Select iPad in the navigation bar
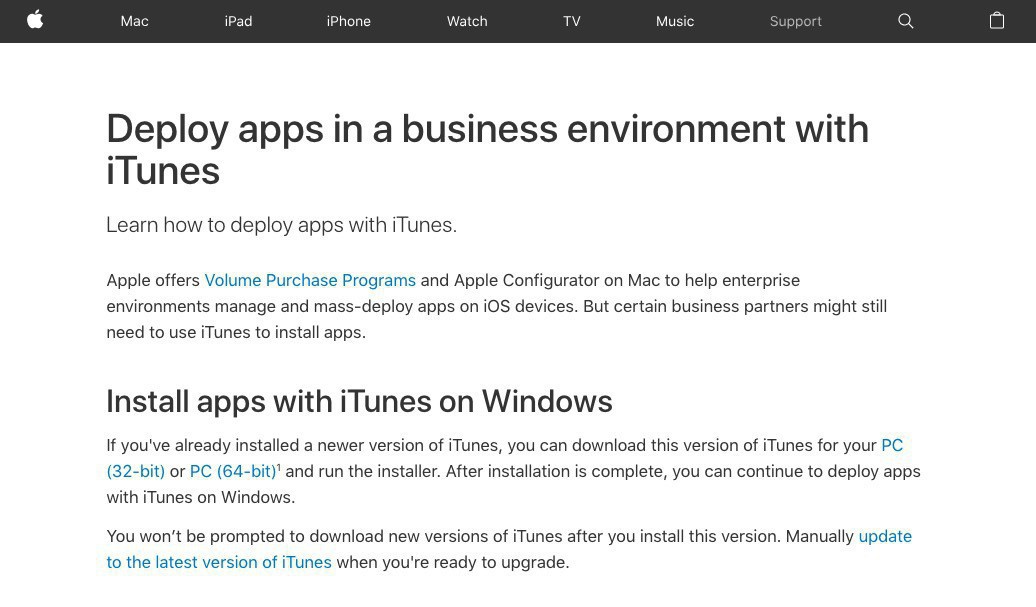The height and width of the screenshot is (607, 1036). tap(238, 21)
